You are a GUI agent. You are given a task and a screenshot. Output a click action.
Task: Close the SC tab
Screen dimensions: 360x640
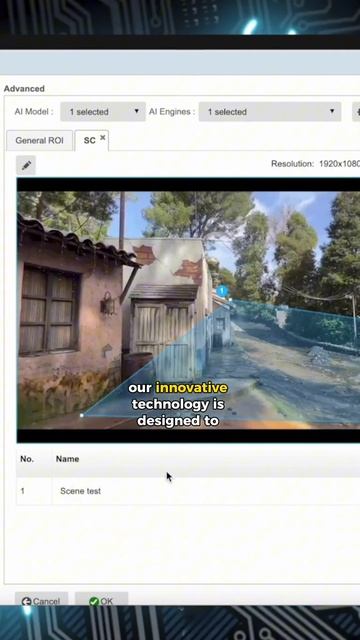point(103,138)
